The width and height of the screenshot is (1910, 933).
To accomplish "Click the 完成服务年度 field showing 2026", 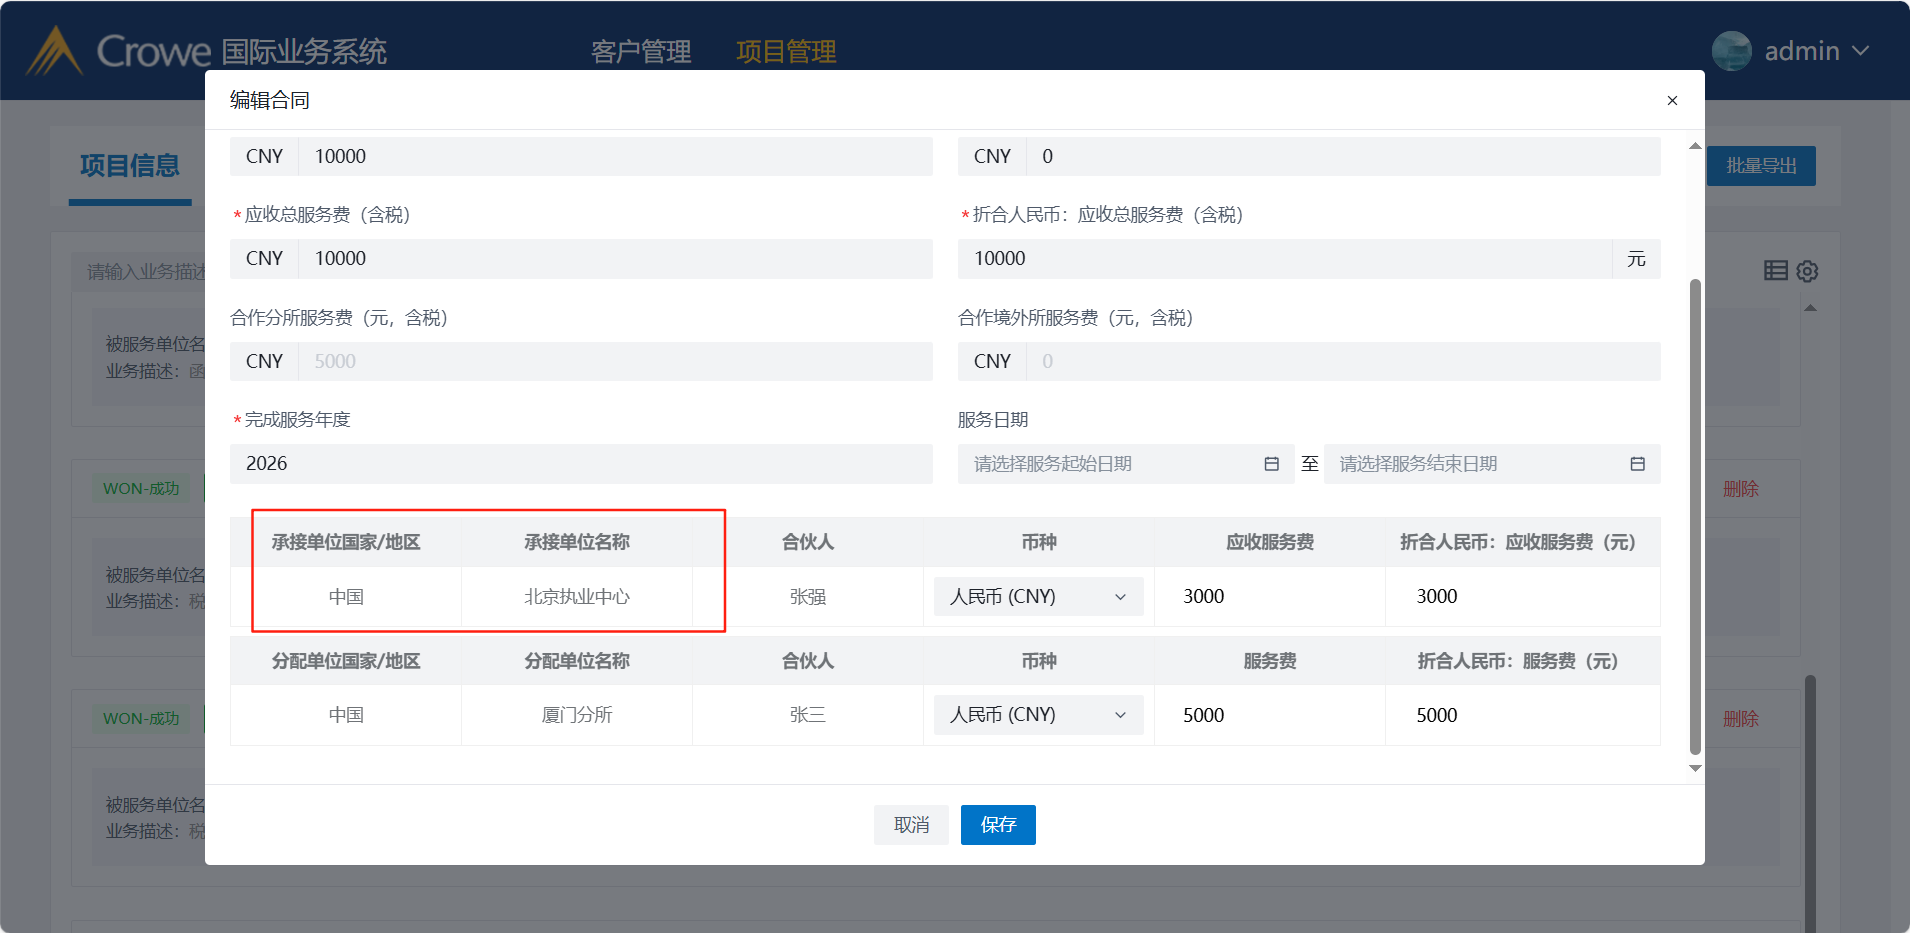I will (581, 464).
